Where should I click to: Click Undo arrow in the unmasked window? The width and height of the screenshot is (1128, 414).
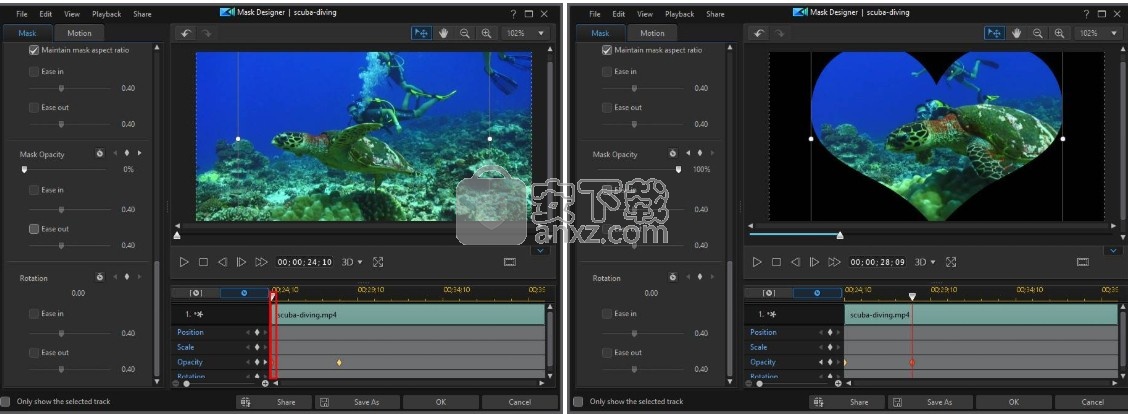[186, 33]
